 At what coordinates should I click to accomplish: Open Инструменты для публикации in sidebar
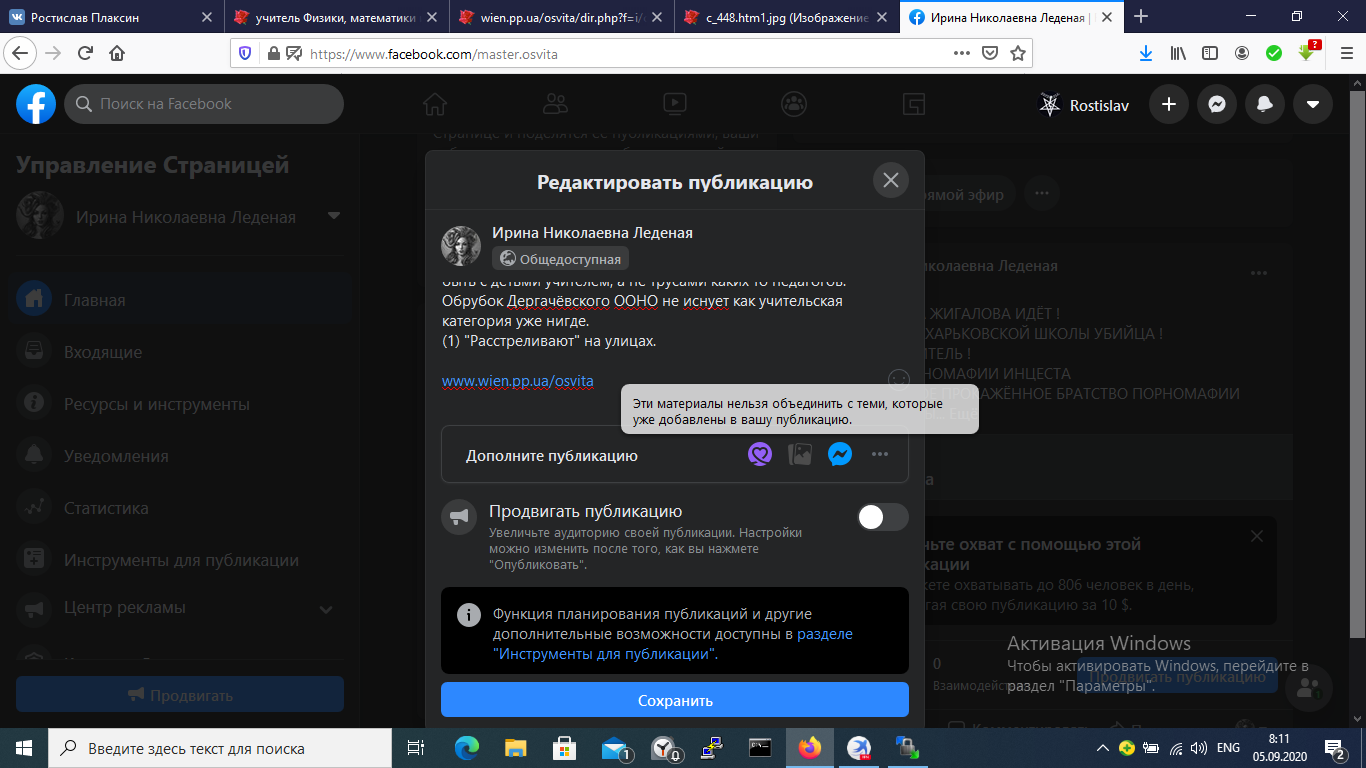[x=180, y=560]
